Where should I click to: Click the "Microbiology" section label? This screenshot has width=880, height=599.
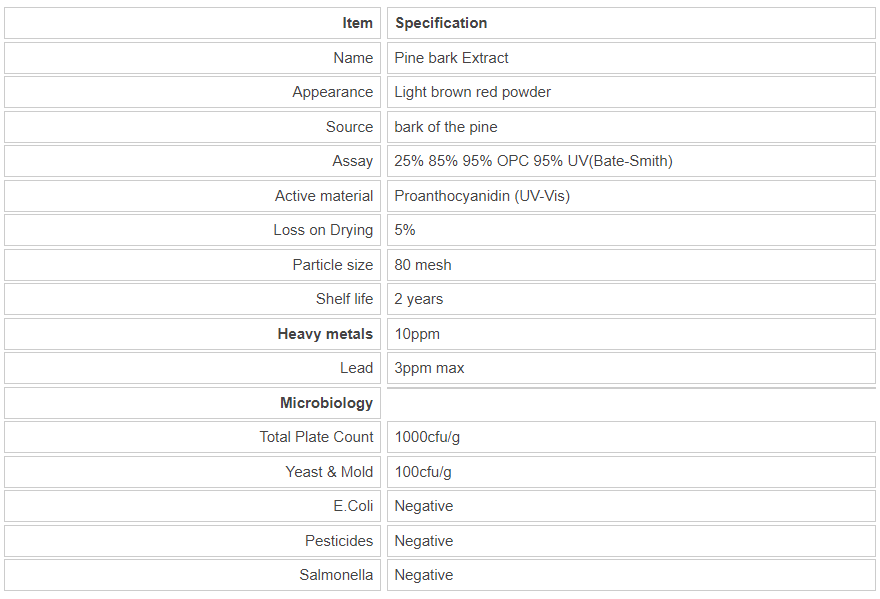(326, 403)
